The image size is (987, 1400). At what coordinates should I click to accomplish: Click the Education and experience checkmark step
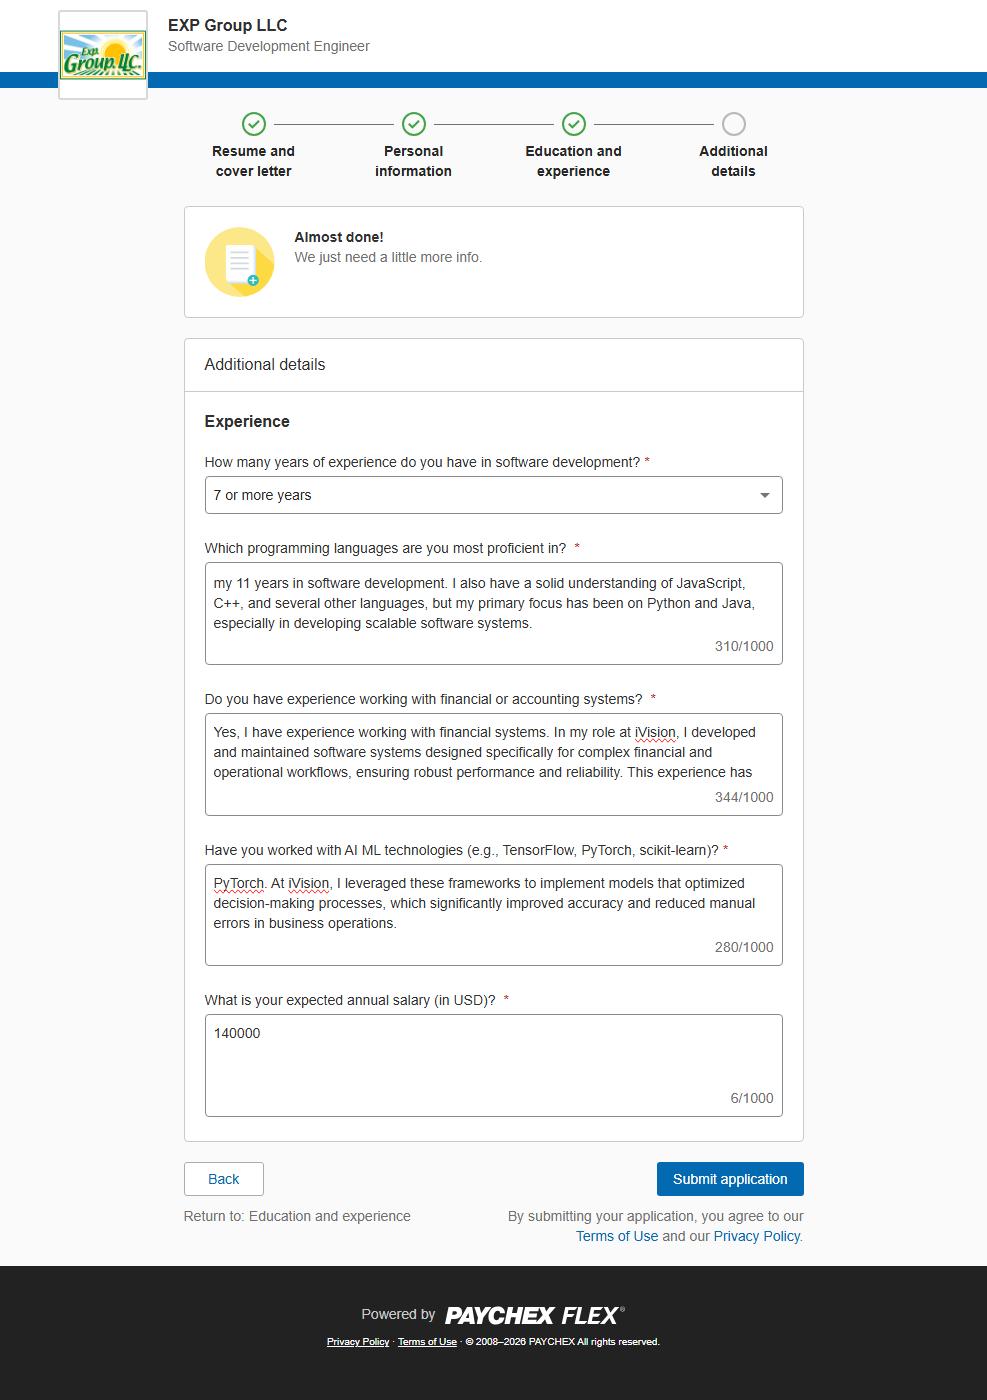click(x=574, y=124)
